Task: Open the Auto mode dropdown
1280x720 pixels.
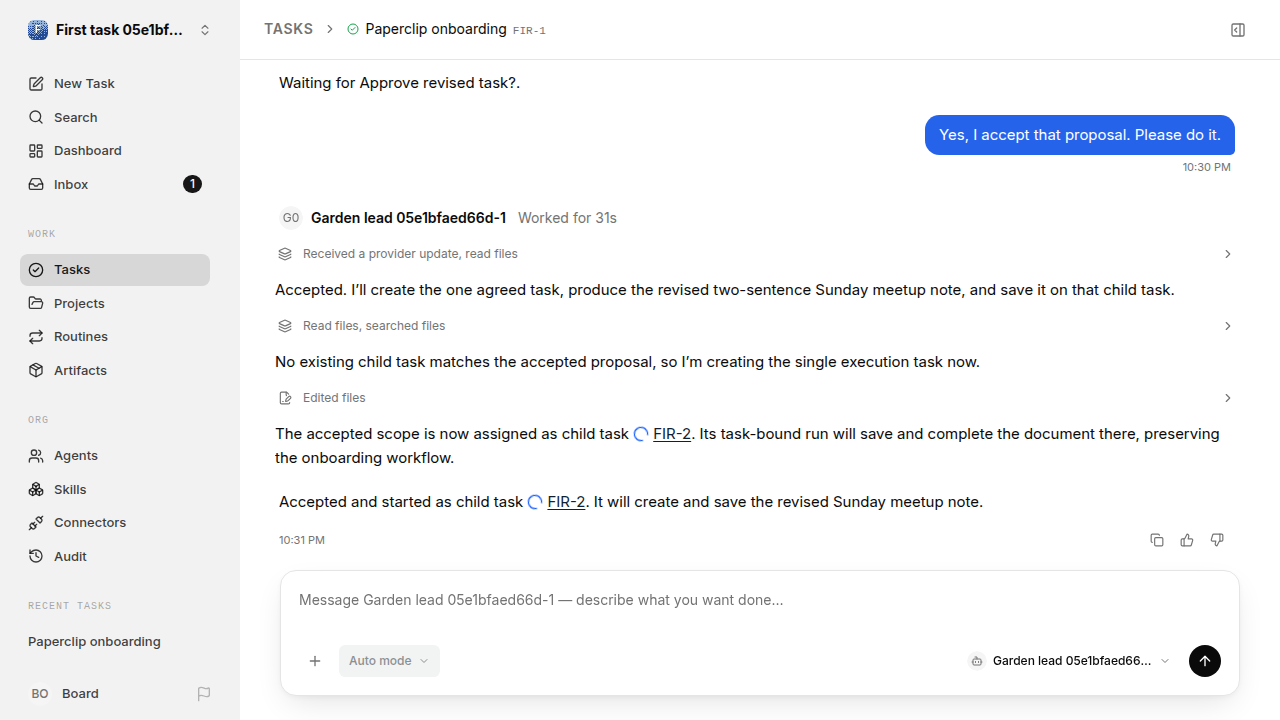Action: coord(389,661)
